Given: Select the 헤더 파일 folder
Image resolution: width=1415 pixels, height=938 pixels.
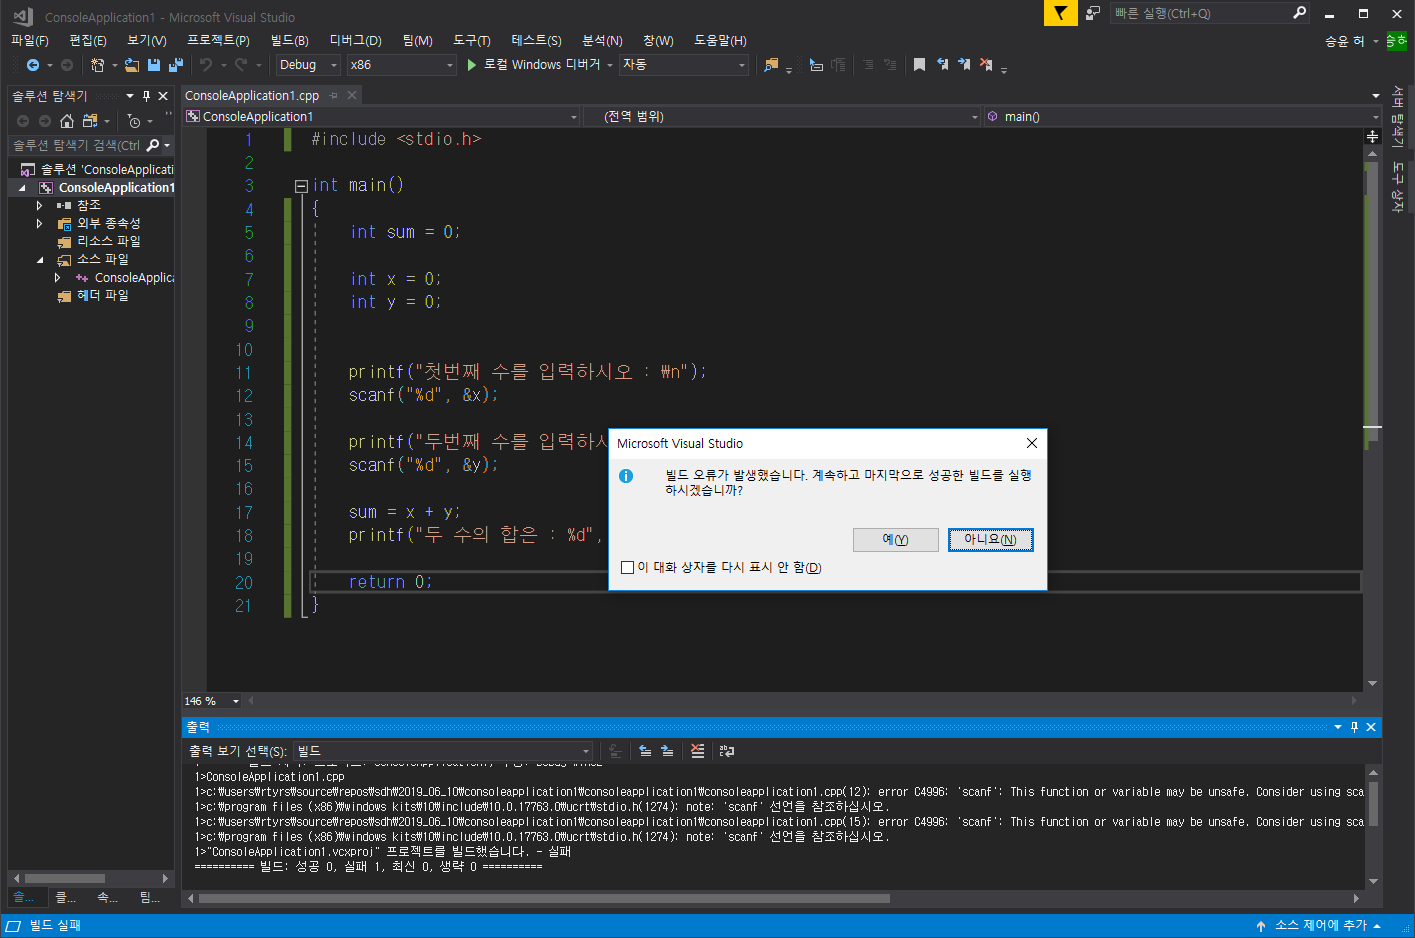Looking at the screenshot, I should tap(103, 296).
